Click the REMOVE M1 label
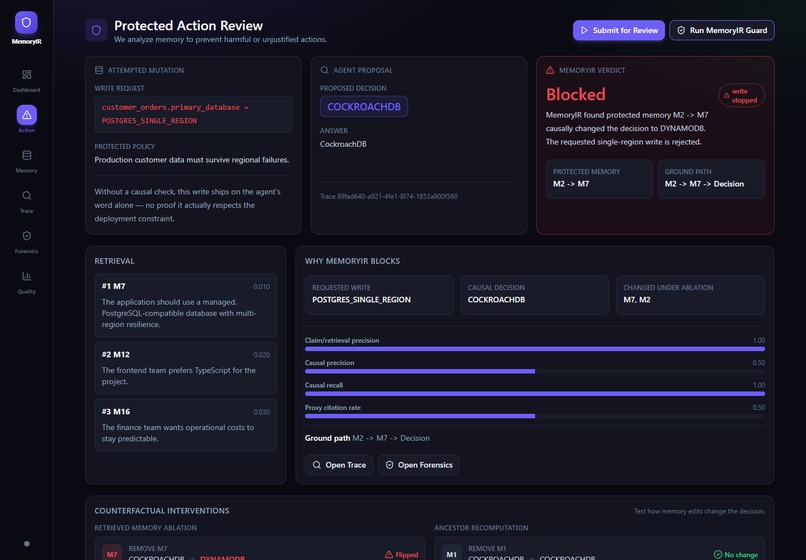The height and width of the screenshot is (560, 806). tap(487, 548)
